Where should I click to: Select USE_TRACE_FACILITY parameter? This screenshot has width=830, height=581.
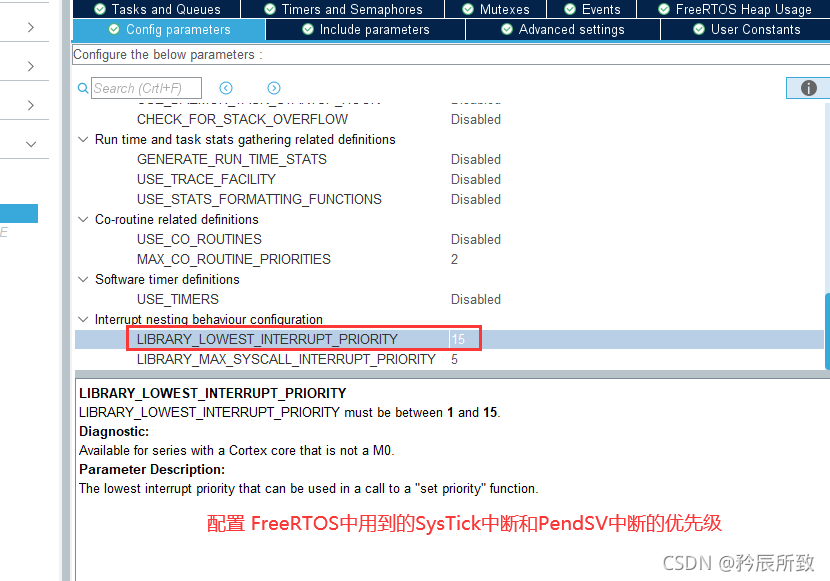[206, 179]
